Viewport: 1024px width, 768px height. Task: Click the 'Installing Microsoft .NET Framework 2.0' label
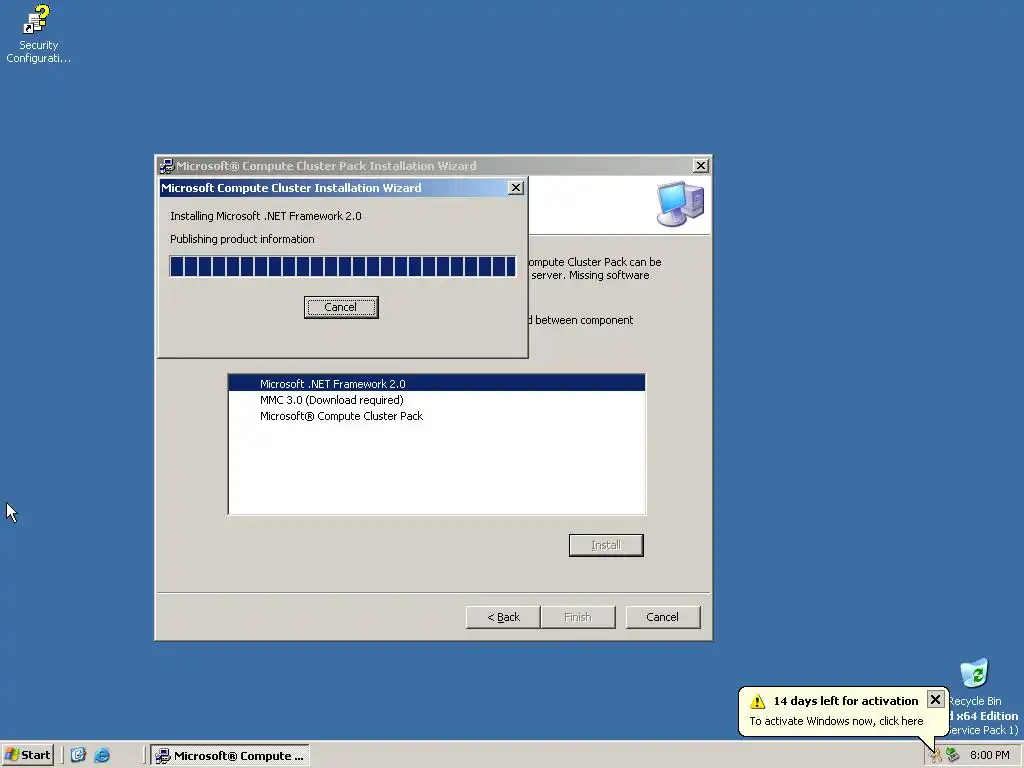click(x=266, y=216)
